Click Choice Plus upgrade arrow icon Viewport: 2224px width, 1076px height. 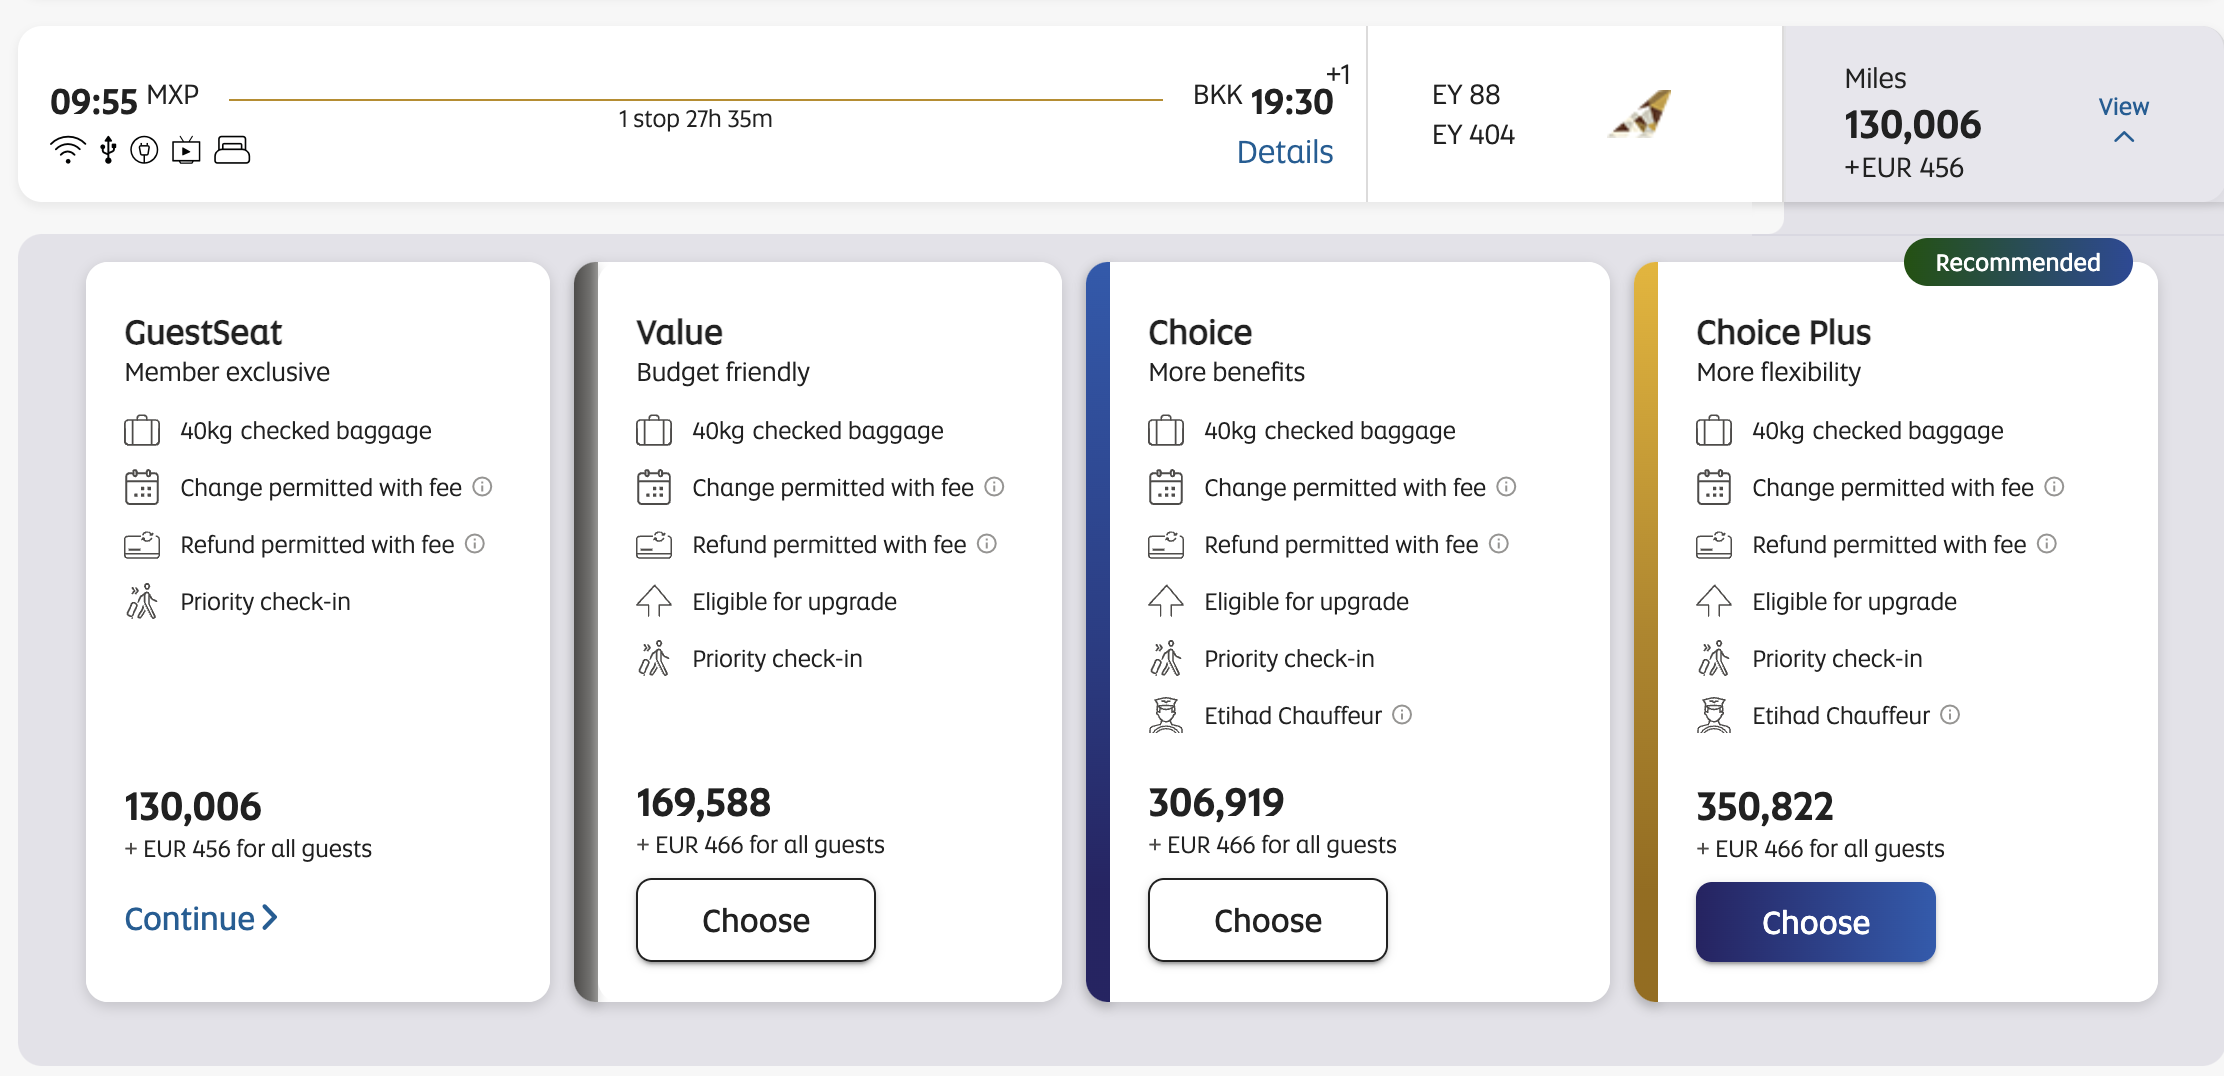pos(1714,601)
